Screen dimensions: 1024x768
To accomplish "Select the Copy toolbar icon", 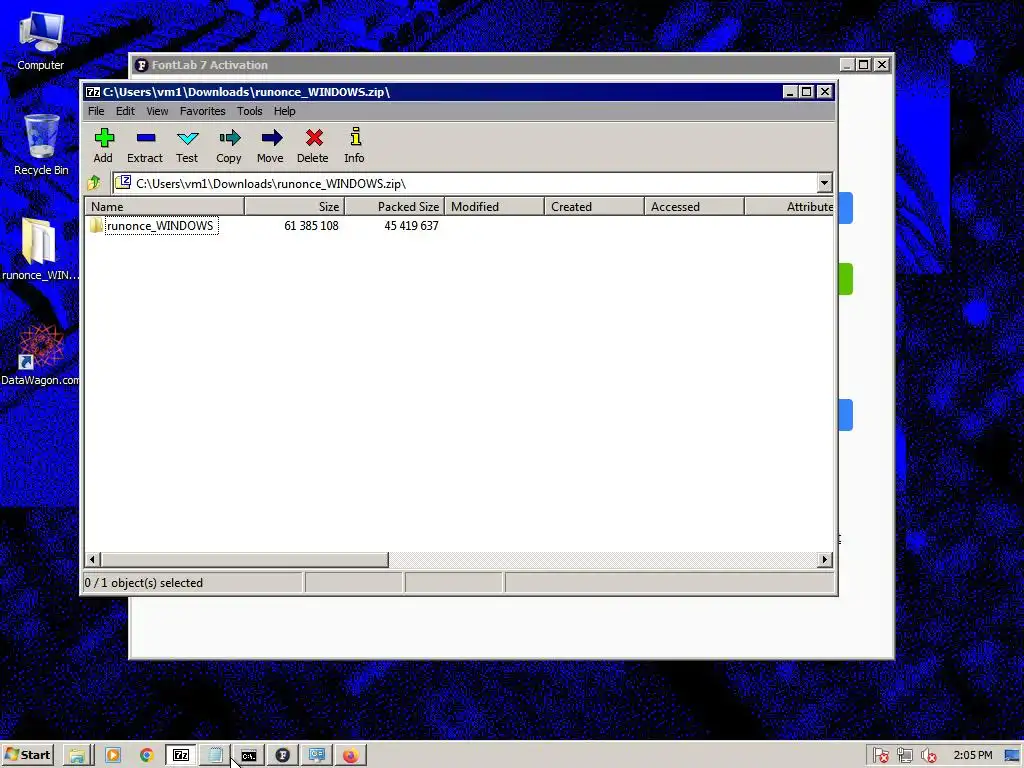I will click(229, 138).
